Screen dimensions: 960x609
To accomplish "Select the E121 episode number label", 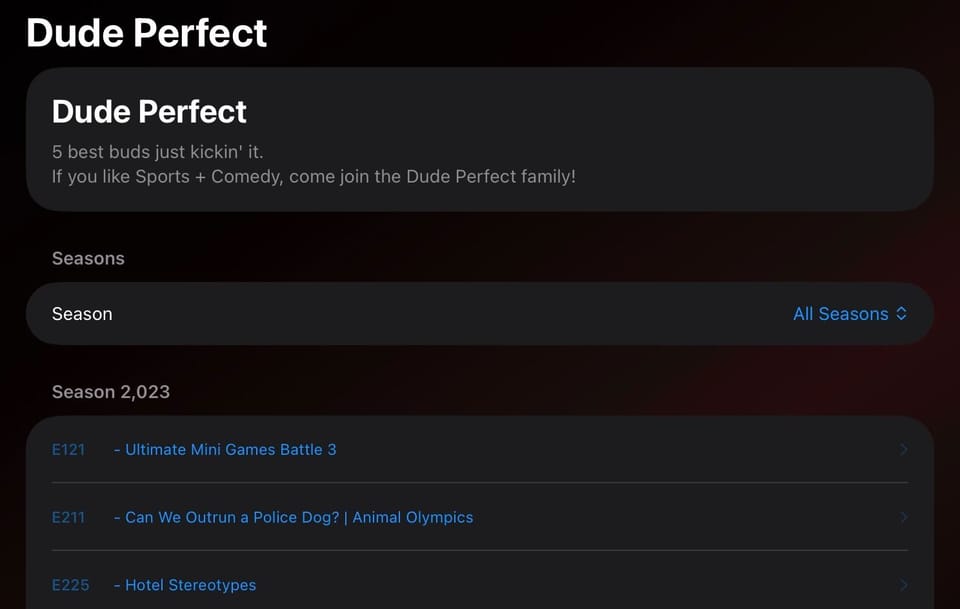I will [x=69, y=450].
